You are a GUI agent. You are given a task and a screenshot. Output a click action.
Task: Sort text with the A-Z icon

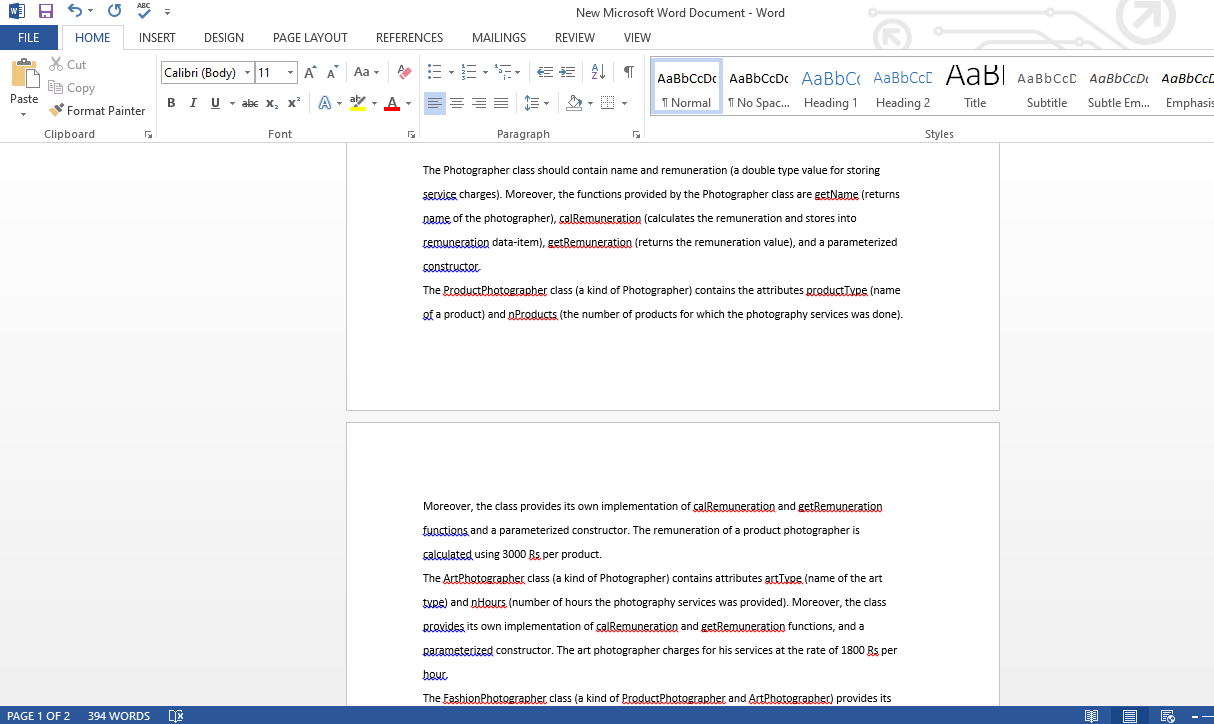pyautogui.click(x=598, y=73)
